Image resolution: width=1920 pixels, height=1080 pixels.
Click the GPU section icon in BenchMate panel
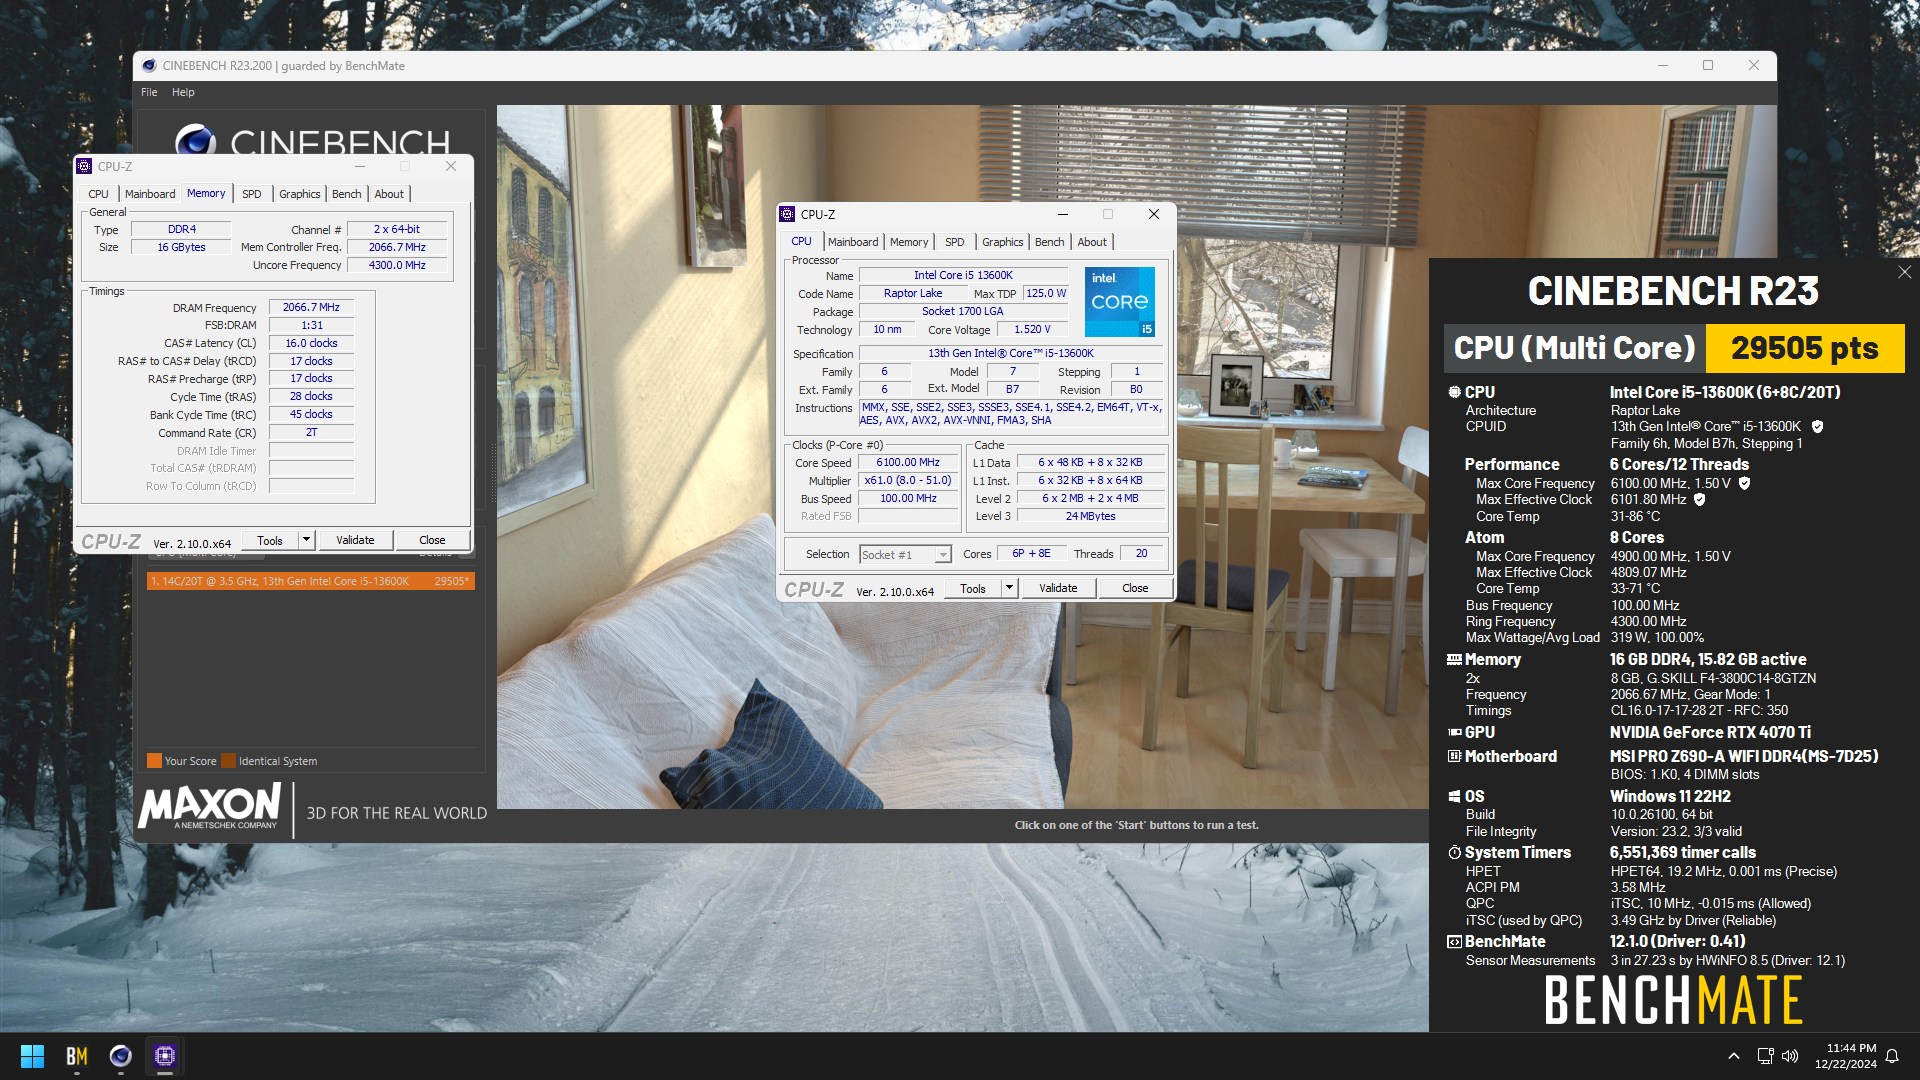(1454, 732)
